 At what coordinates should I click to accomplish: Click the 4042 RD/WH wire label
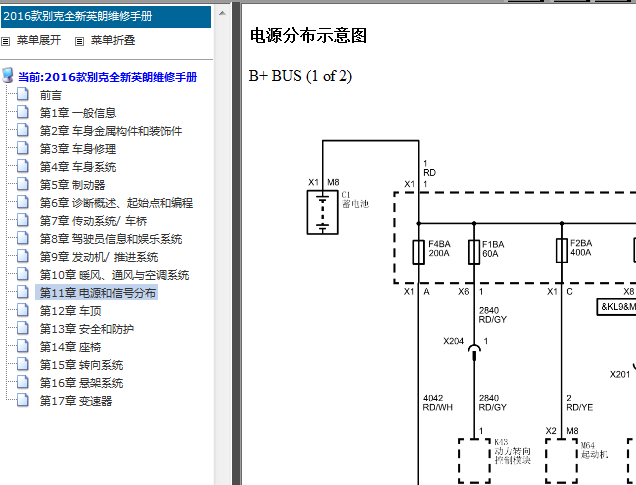(x=437, y=402)
